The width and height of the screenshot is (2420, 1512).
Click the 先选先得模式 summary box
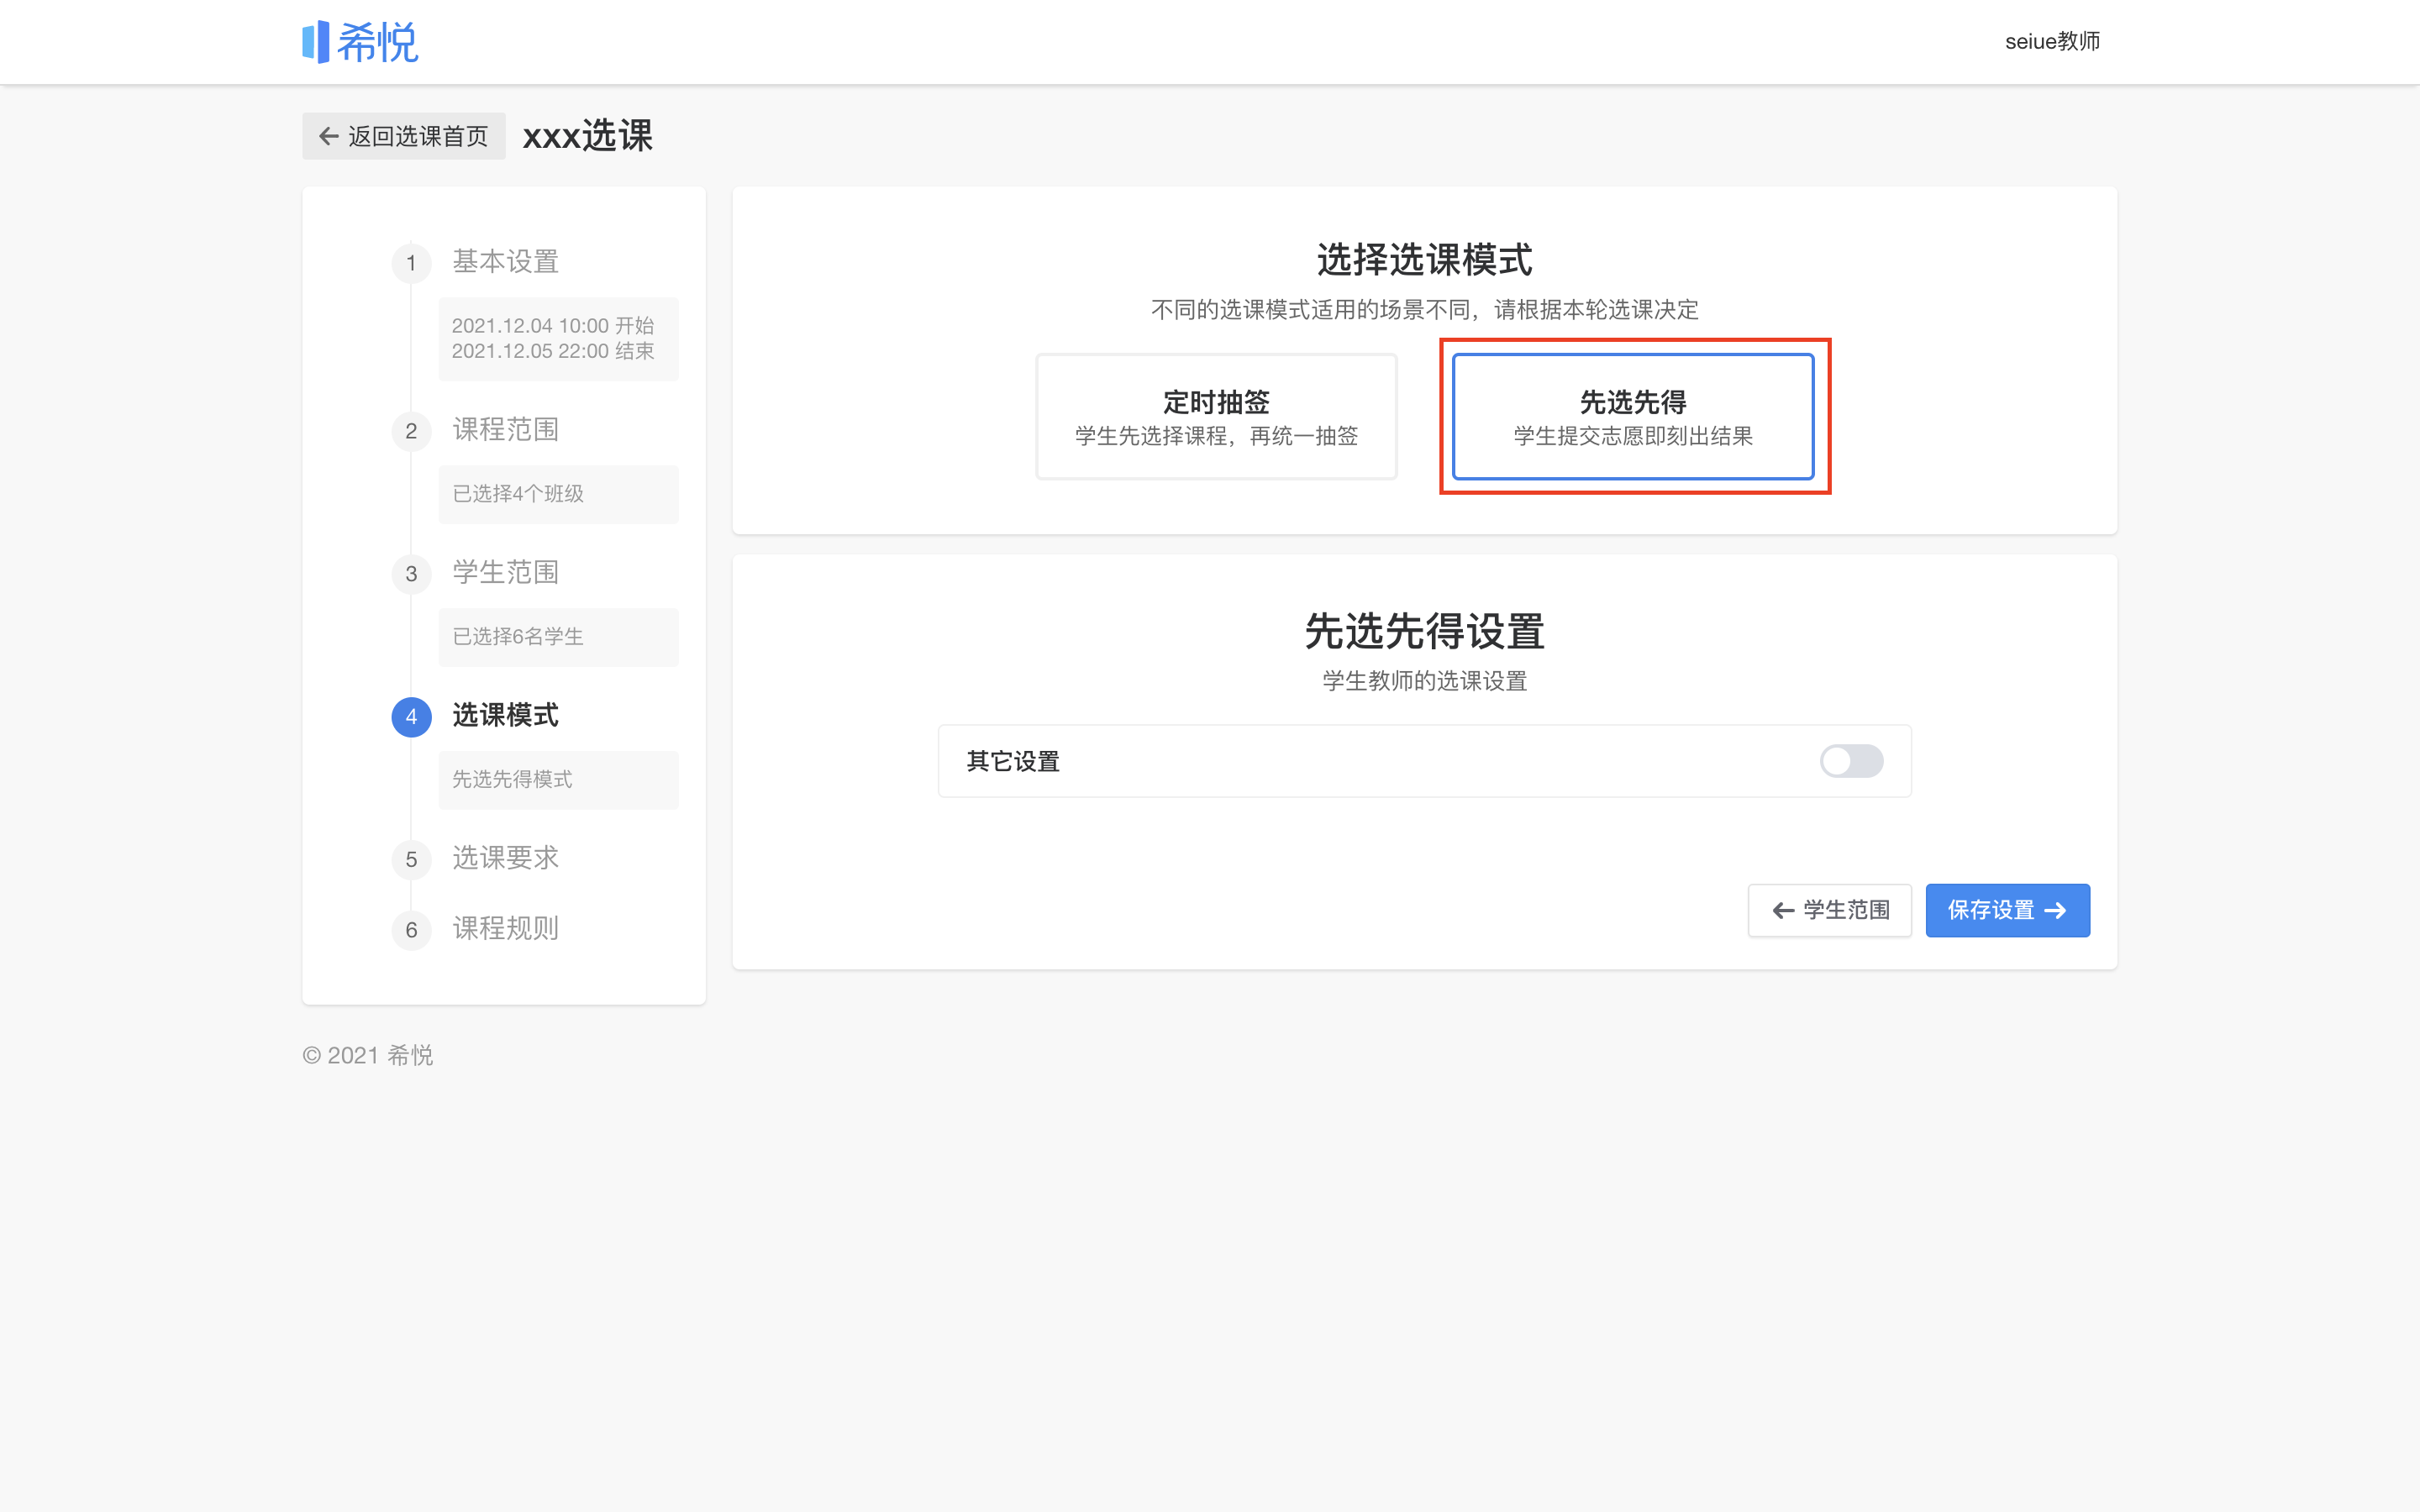point(558,779)
